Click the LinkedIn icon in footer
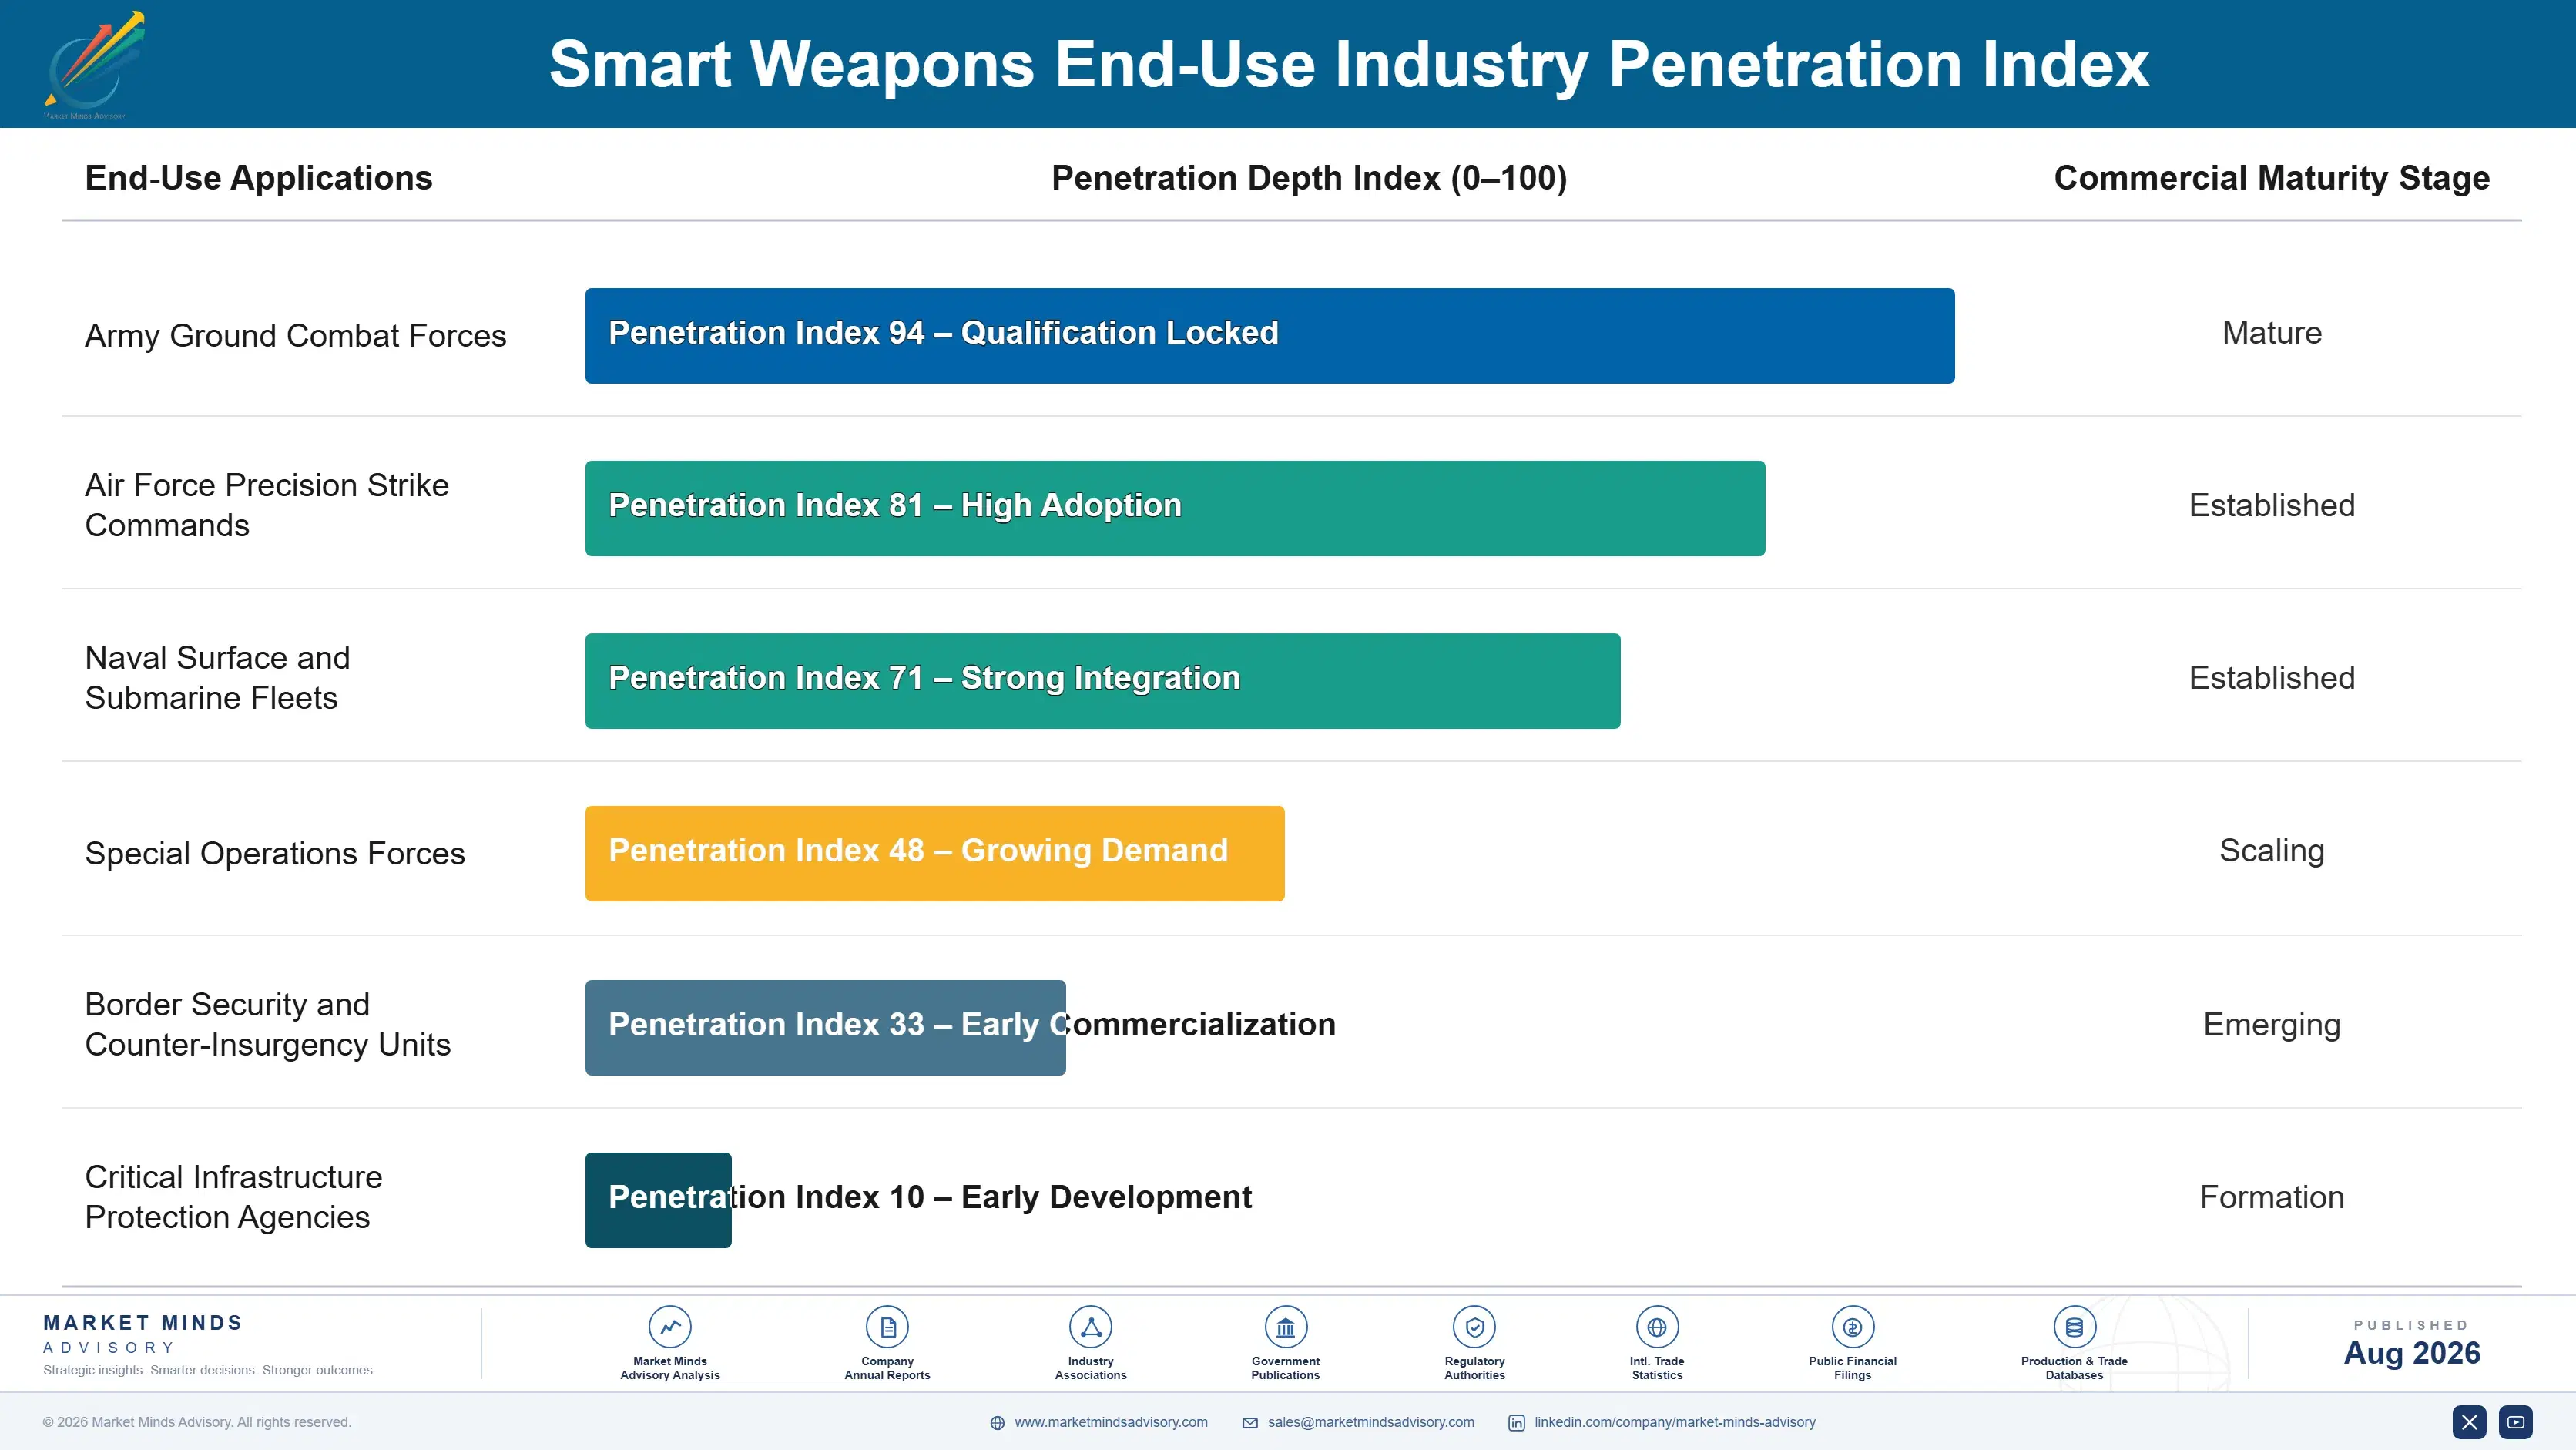 tap(1517, 1423)
